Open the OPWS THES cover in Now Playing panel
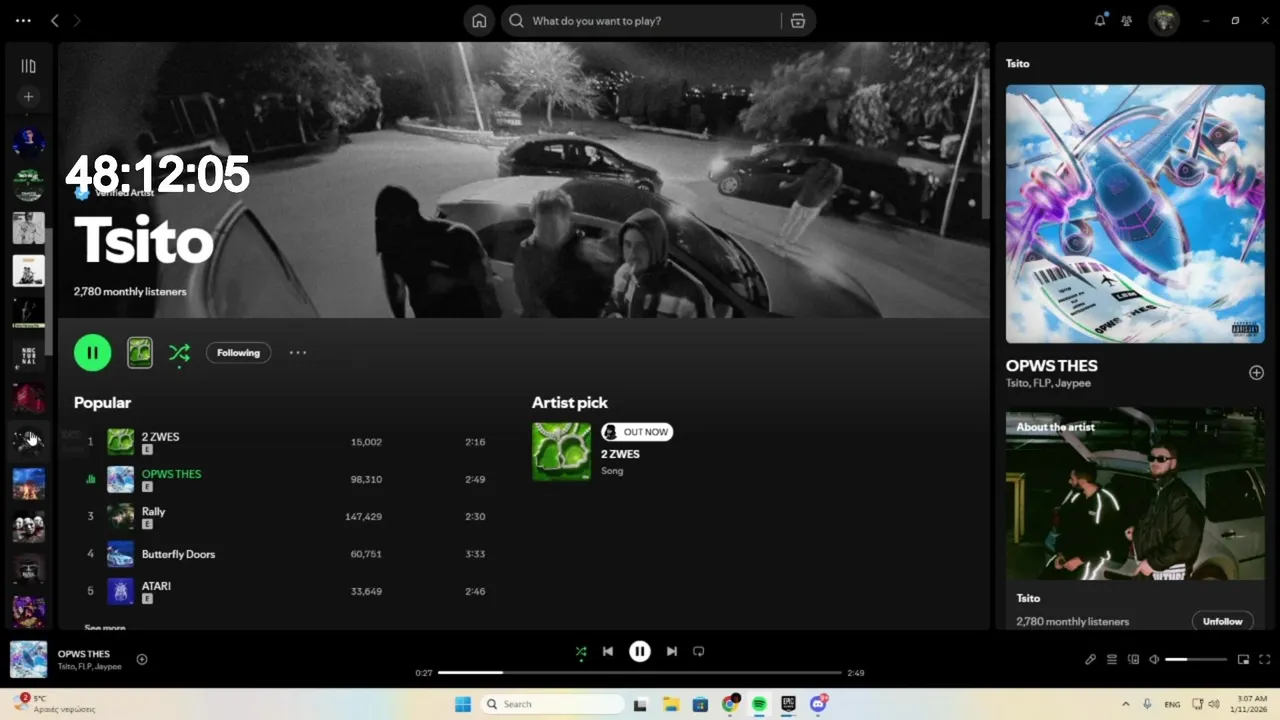The height and width of the screenshot is (720, 1280). [1135, 214]
